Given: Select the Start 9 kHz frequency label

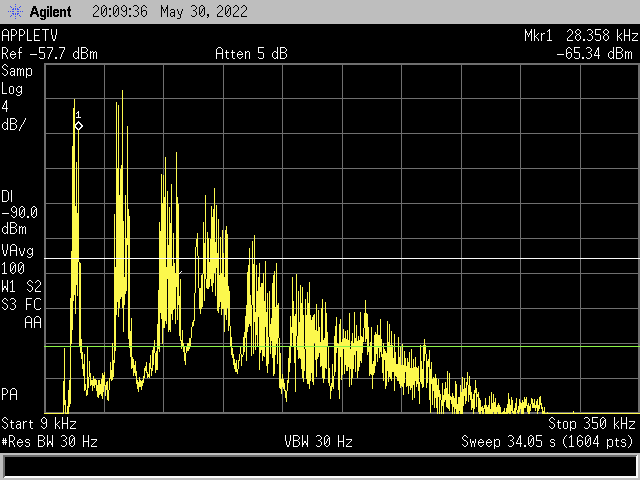Looking at the screenshot, I should [x=38, y=423].
